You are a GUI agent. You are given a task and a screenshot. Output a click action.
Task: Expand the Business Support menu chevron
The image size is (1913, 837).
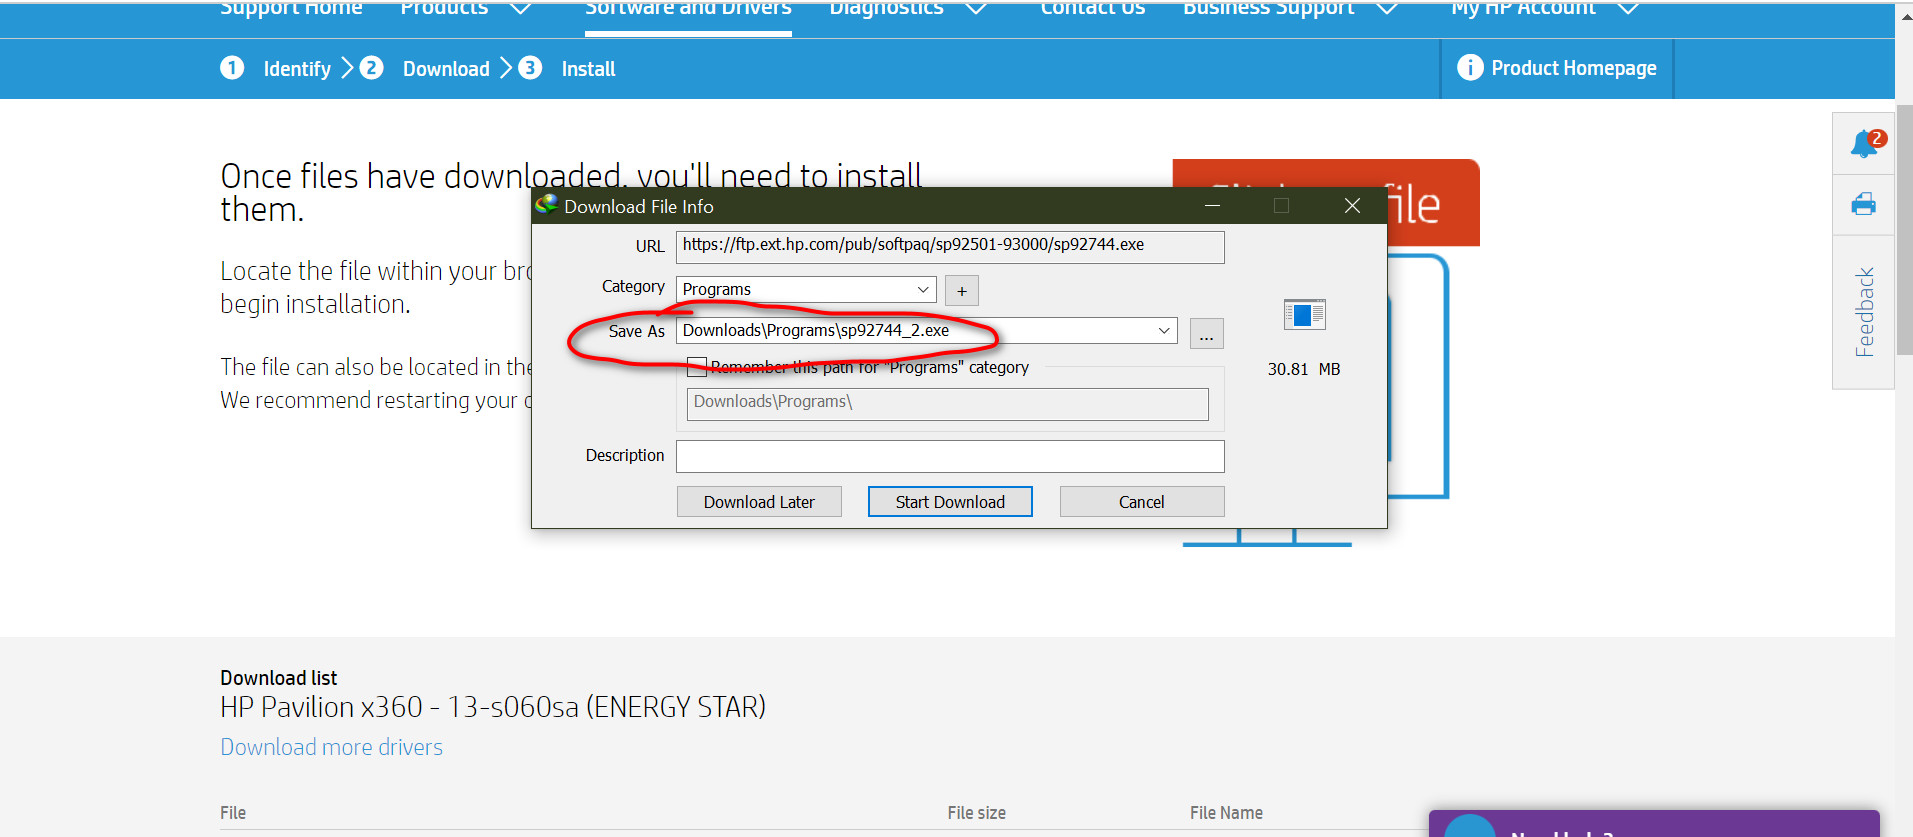pos(1386,9)
